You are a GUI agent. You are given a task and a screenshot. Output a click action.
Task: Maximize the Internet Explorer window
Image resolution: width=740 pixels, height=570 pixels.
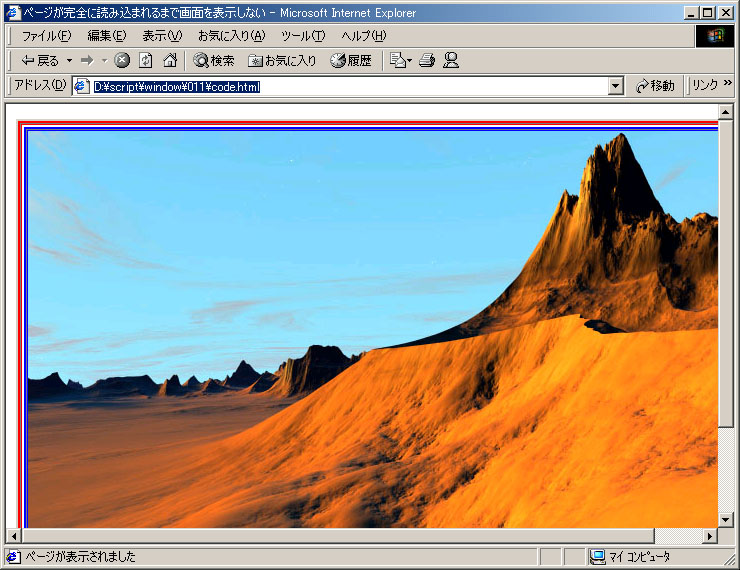[x=707, y=13]
